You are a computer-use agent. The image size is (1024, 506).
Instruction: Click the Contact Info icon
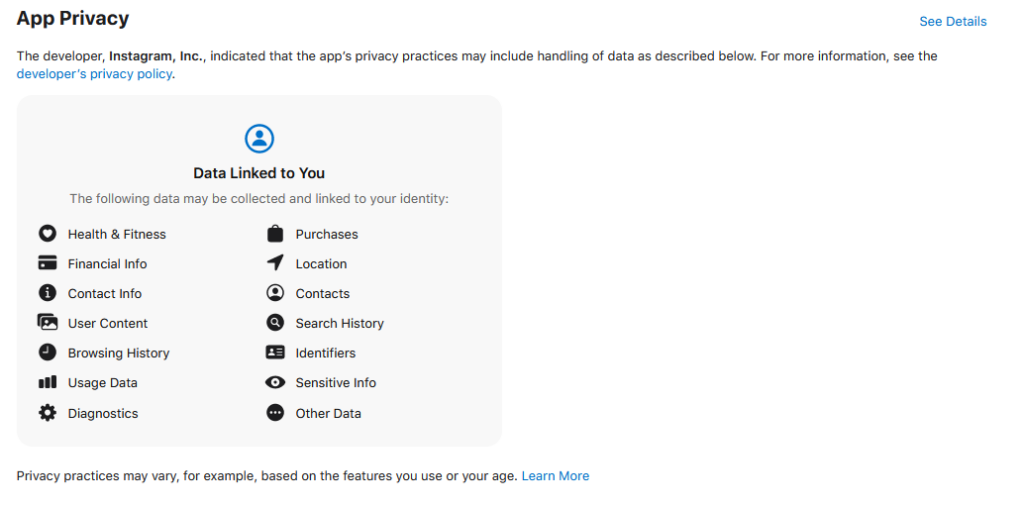pyautogui.click(x=47, y=293)
